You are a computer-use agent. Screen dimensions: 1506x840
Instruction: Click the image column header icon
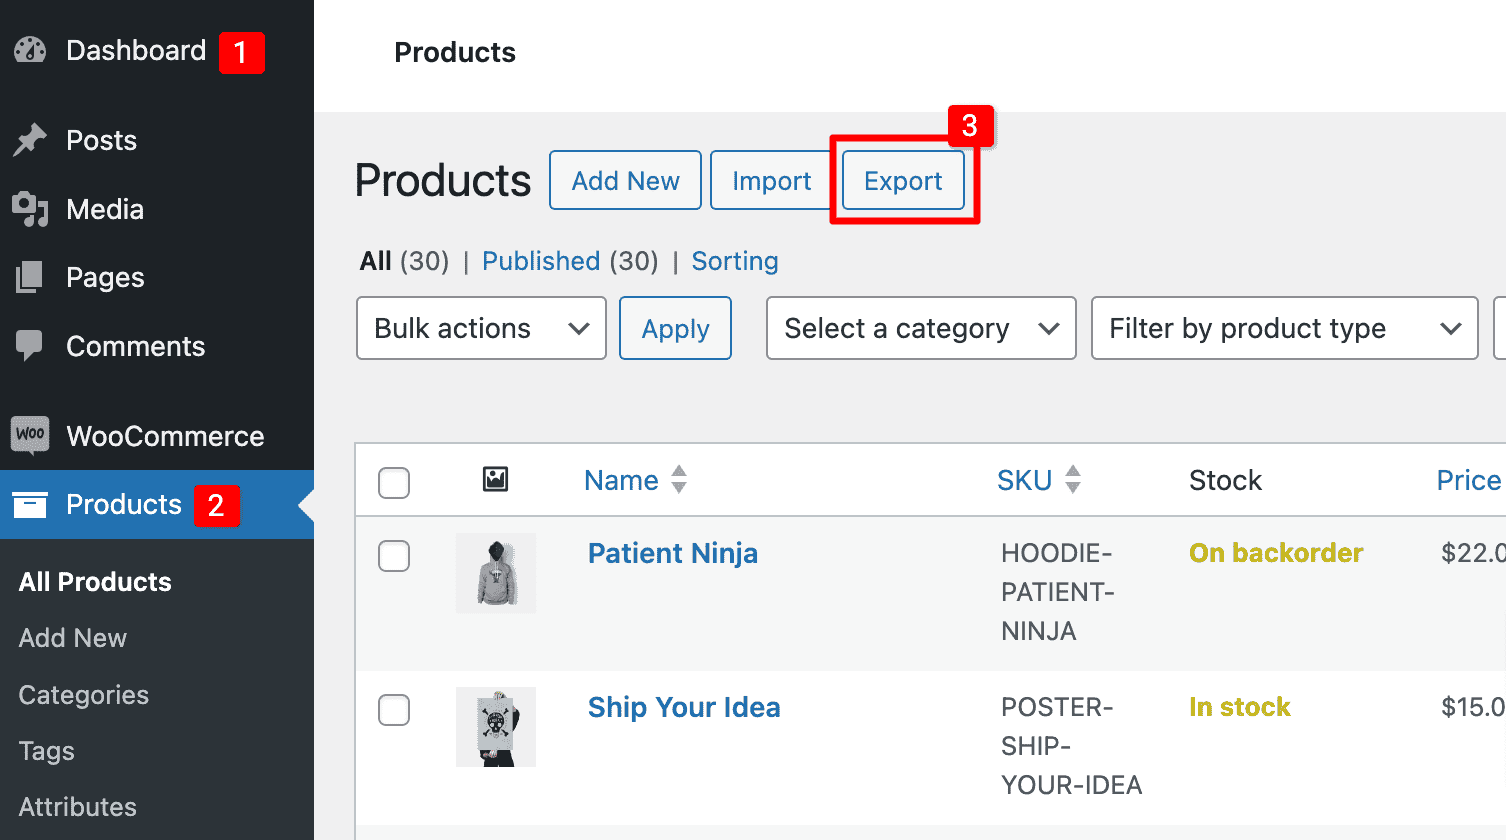pyautogui.click(x=495, y=480)
